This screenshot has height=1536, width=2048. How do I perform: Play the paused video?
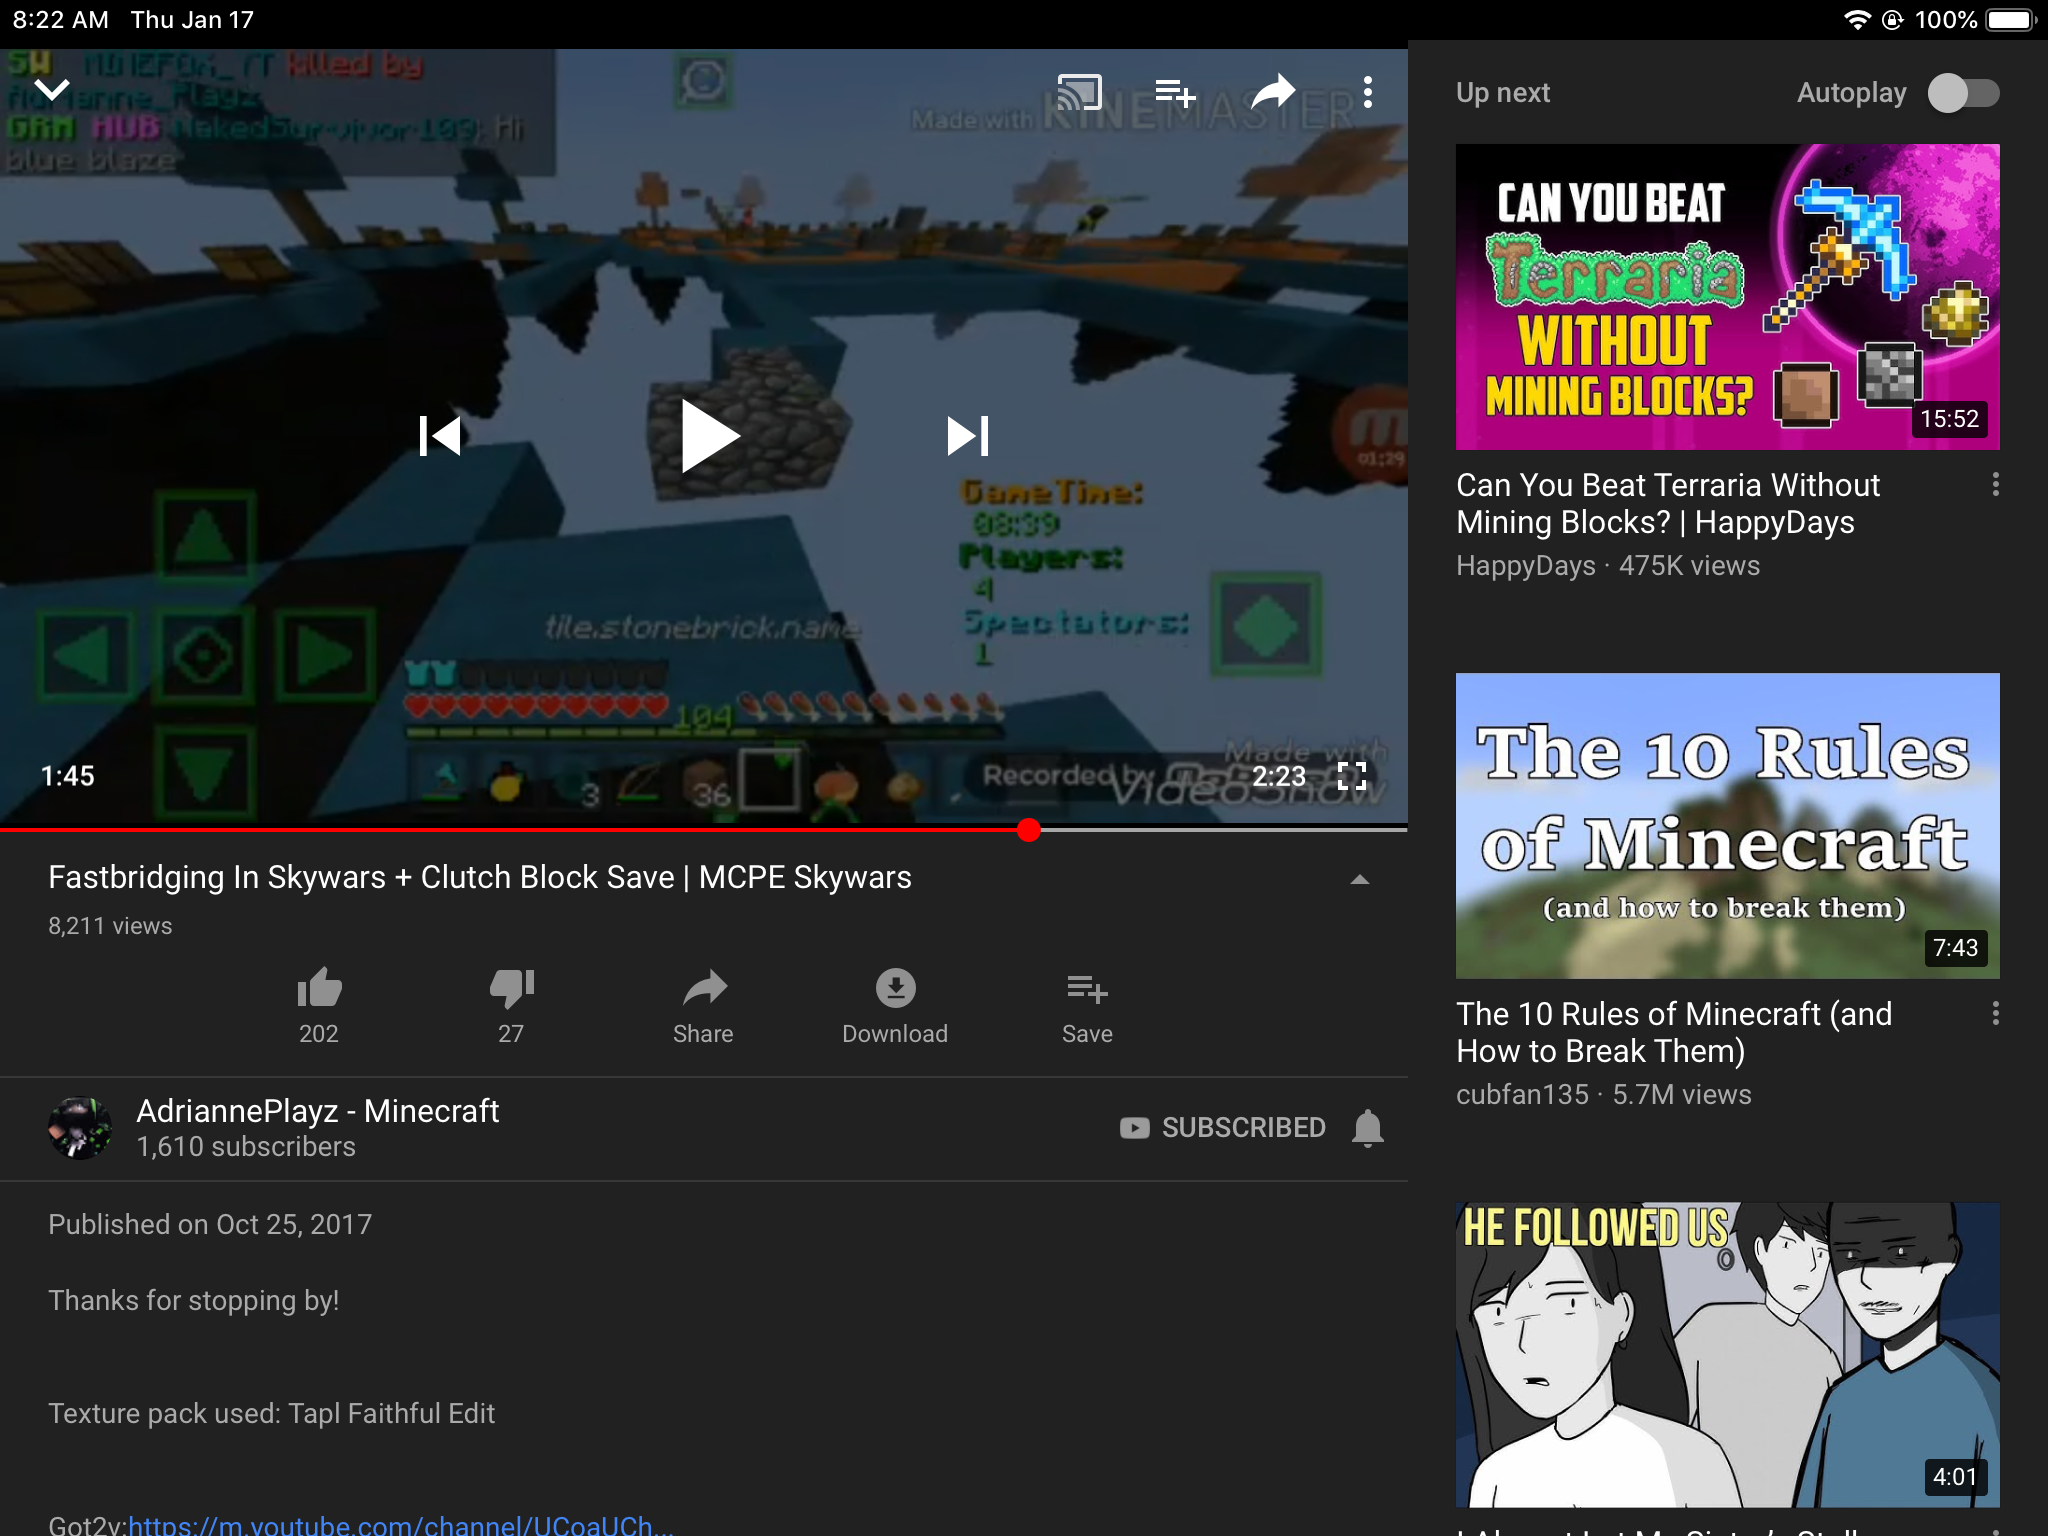(x=709, y=436)
